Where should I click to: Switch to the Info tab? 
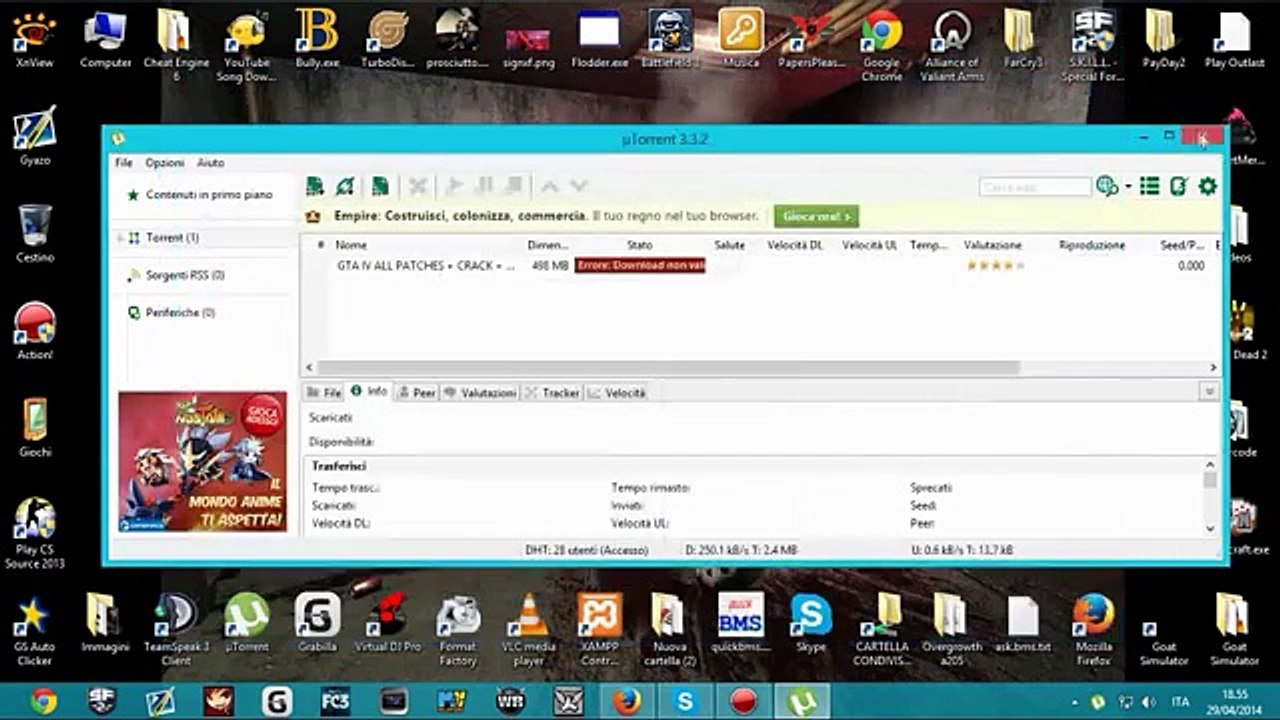pyautogui.click(x=369, y=392)
